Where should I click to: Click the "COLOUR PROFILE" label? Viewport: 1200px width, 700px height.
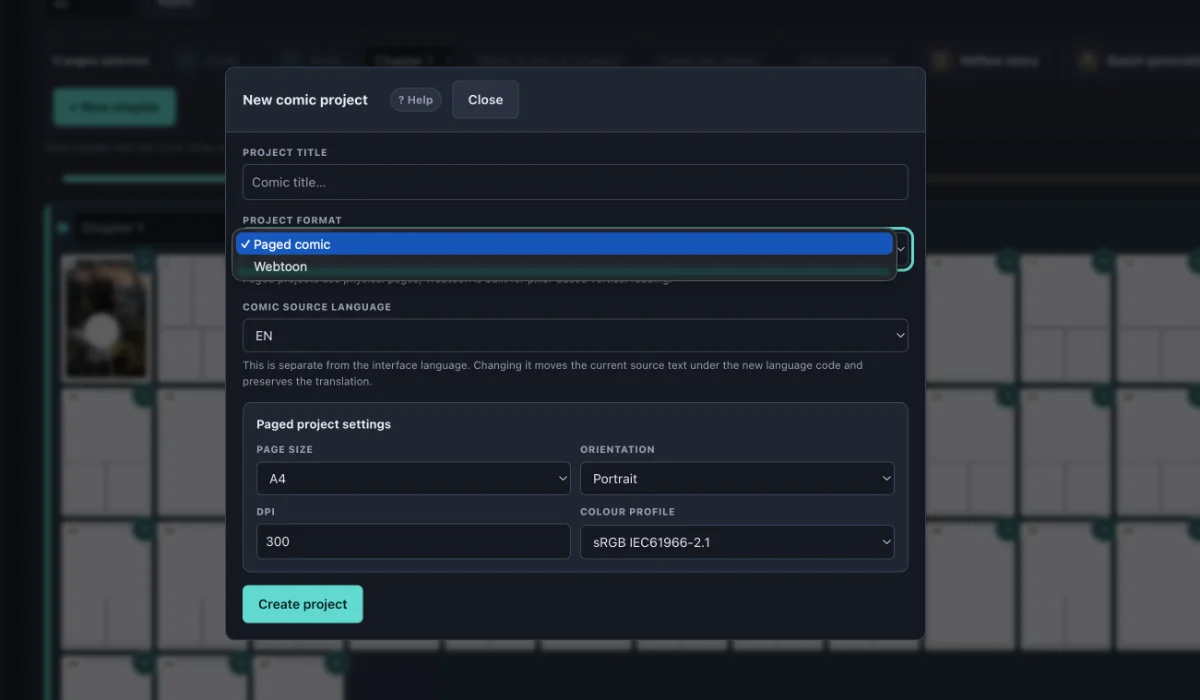coord(628,512)
